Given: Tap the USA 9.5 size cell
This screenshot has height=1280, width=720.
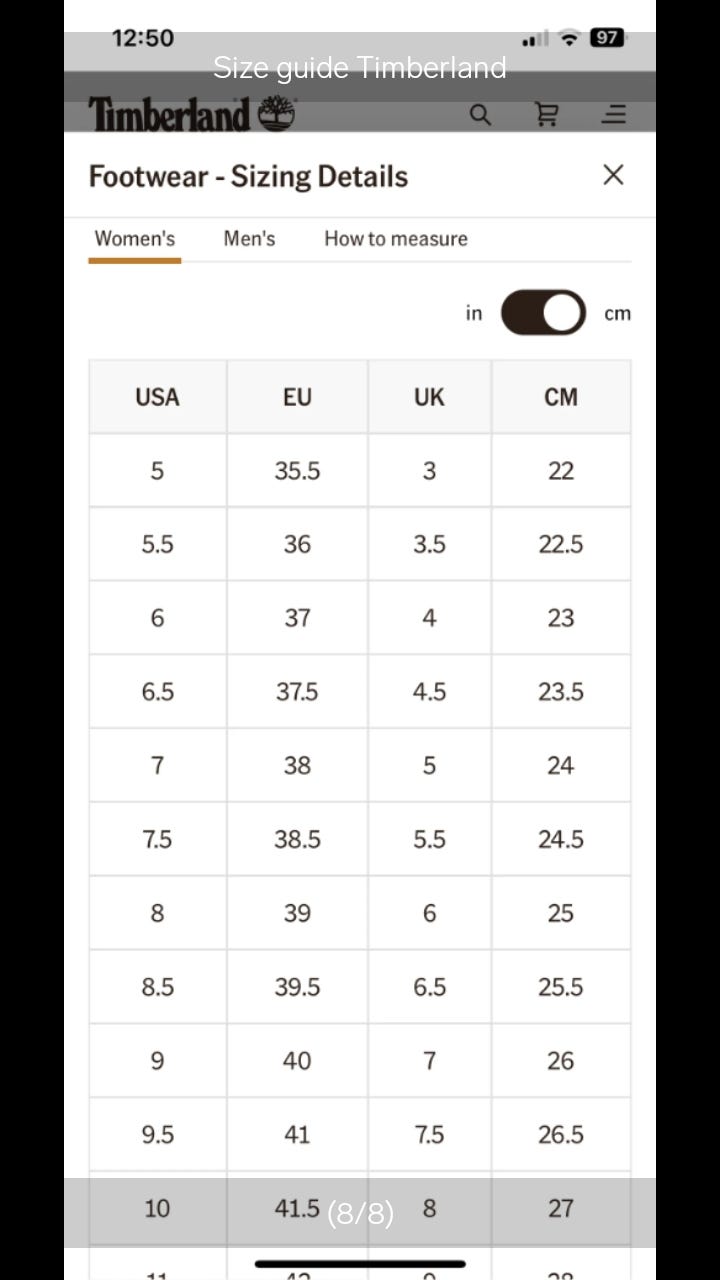Looking at the screenshot, I should (x=157, y=1135).
